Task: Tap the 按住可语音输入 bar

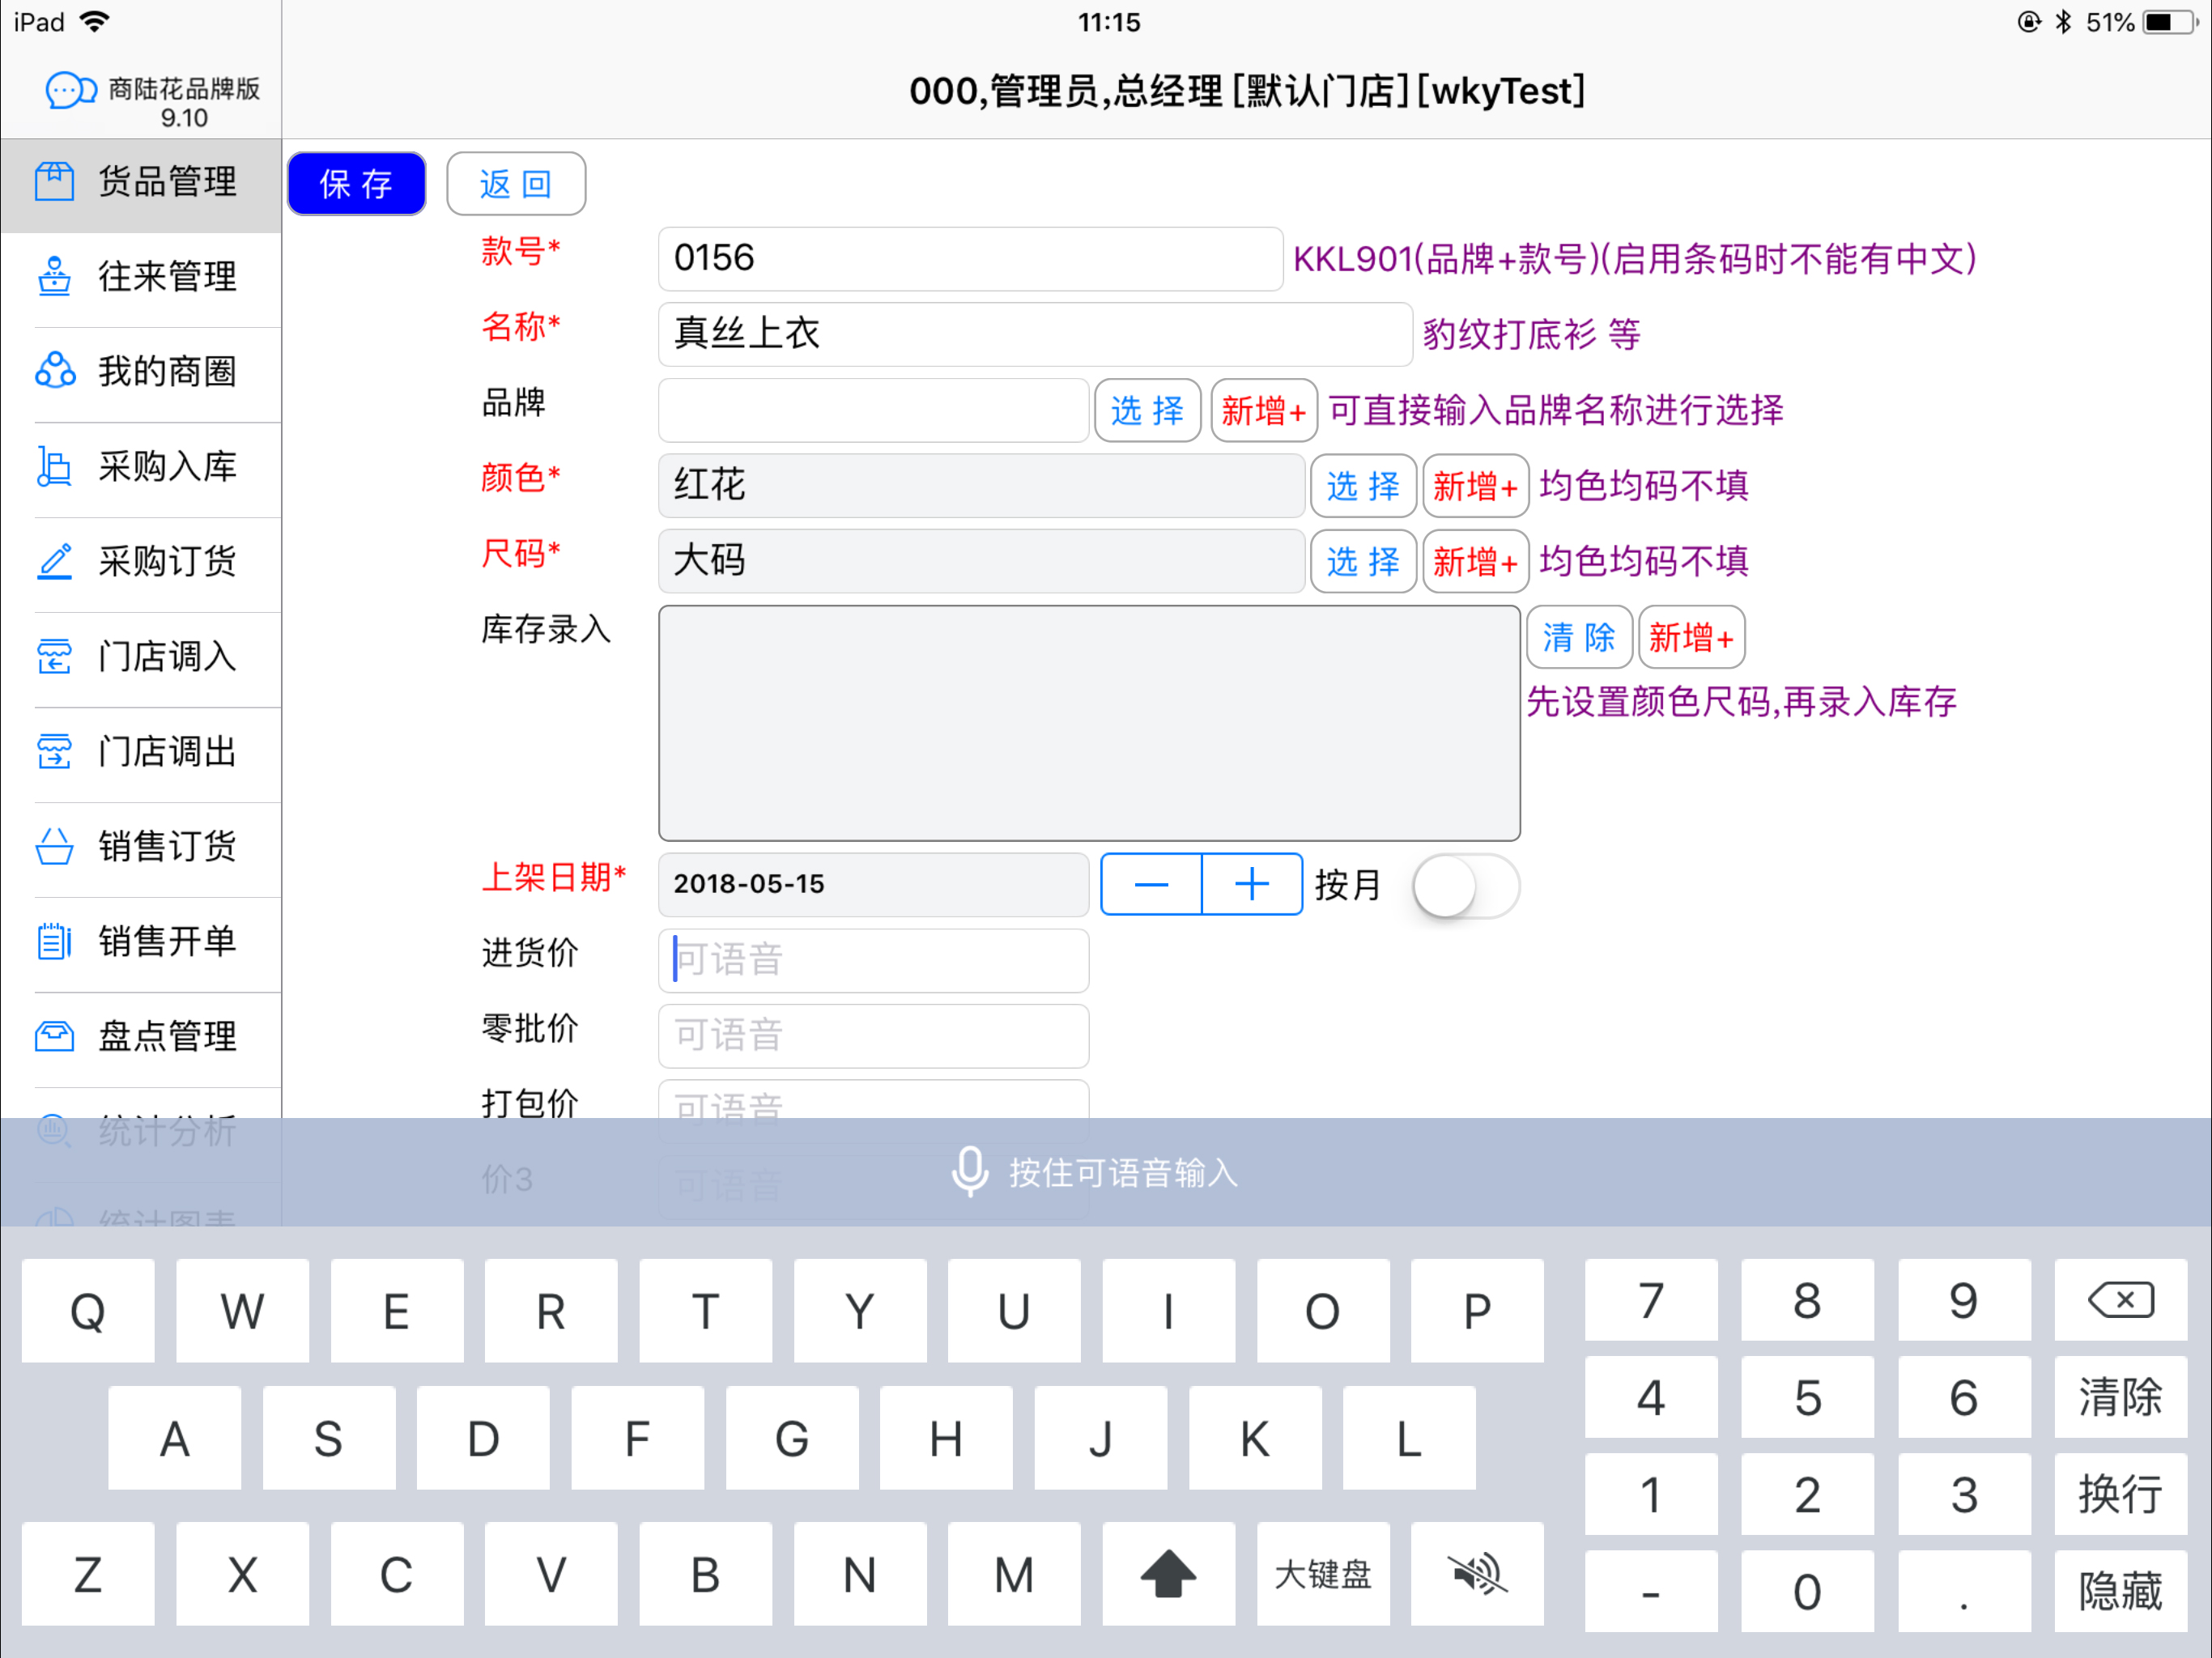Action: (x=1106, y=1172)
